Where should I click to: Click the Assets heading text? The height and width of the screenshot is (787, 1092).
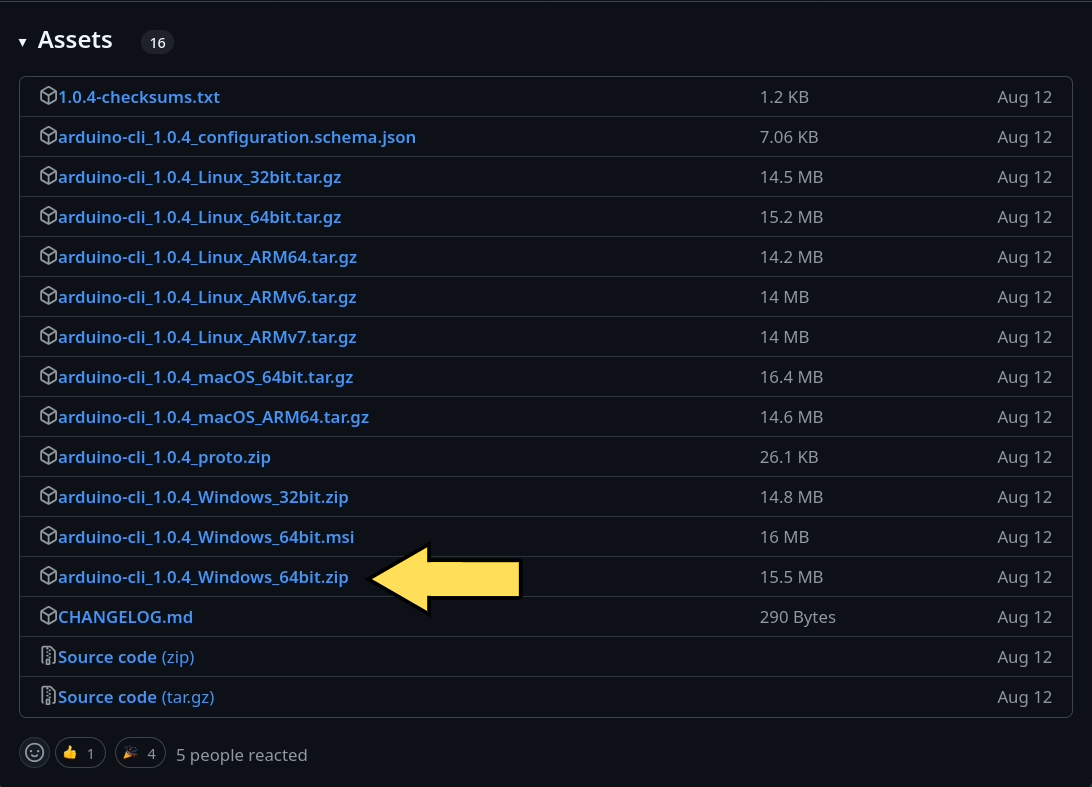click(x=75, y=40)
